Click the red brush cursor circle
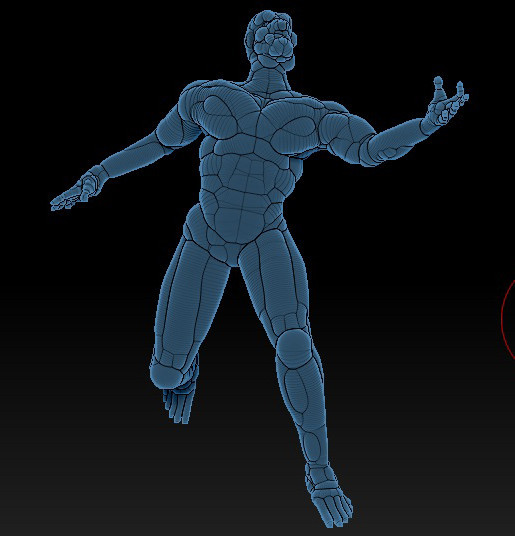515x536 pixels. (x=508, y=320)
